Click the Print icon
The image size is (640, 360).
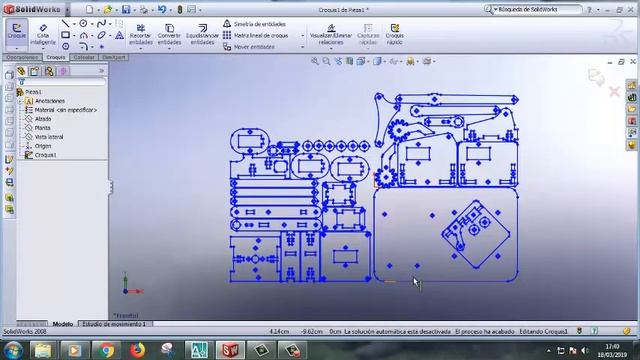[x=144, y=9]
